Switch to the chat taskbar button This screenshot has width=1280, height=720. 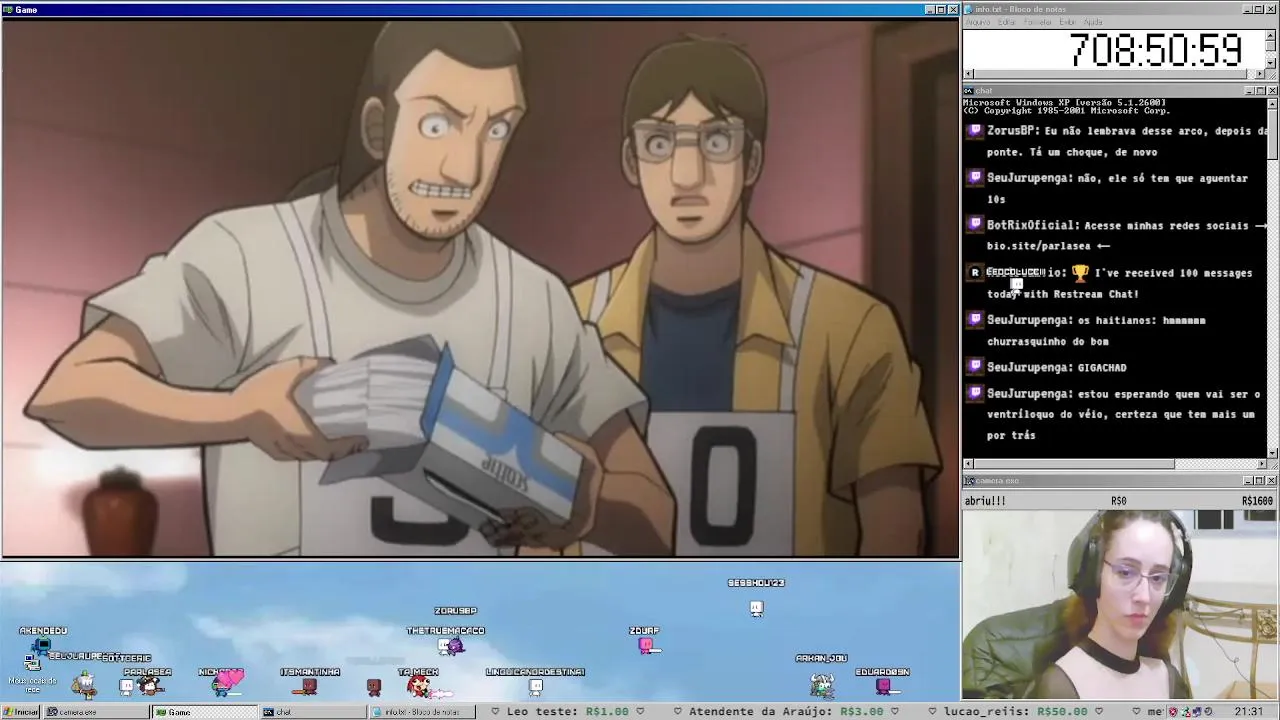[x=313, y=712]
